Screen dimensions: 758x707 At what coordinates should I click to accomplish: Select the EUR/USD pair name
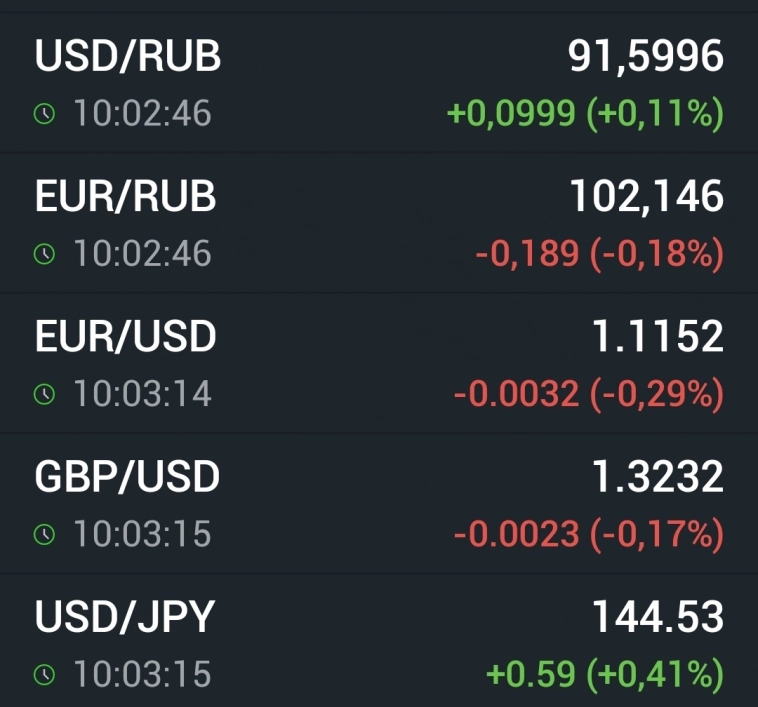(x=126, y=337)
